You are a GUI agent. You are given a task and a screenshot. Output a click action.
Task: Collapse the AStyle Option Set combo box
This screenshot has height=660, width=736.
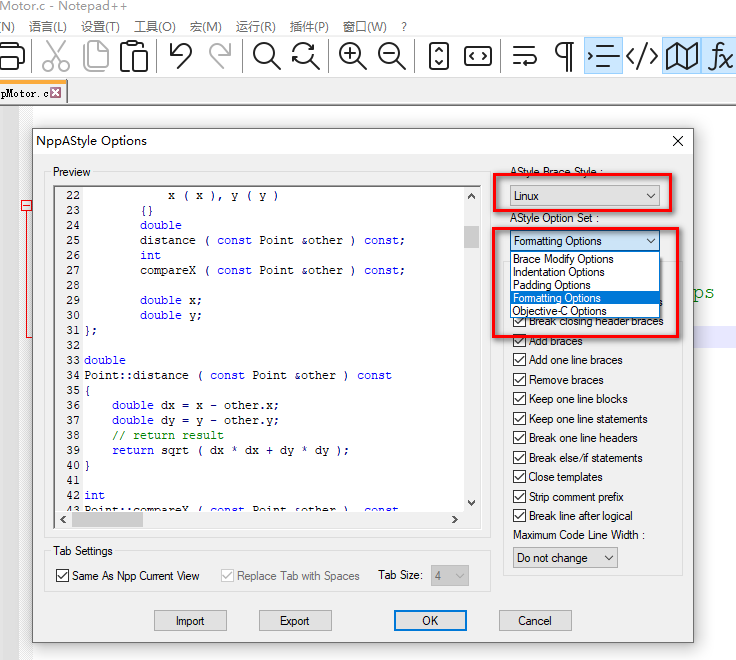tap(584, 241)
